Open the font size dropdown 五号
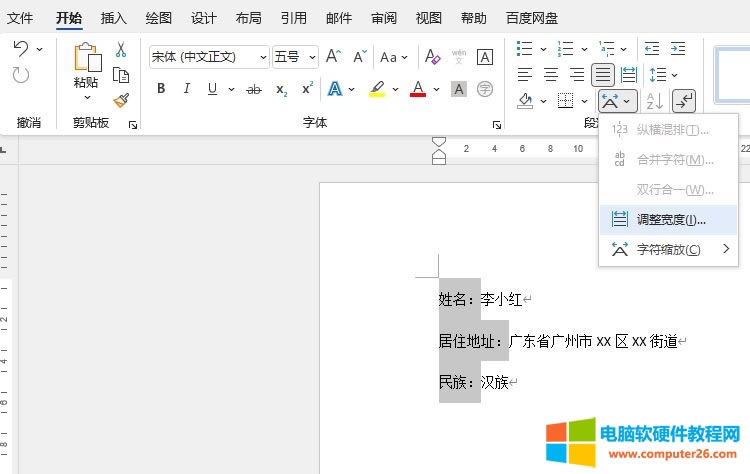 click(295, 57)
